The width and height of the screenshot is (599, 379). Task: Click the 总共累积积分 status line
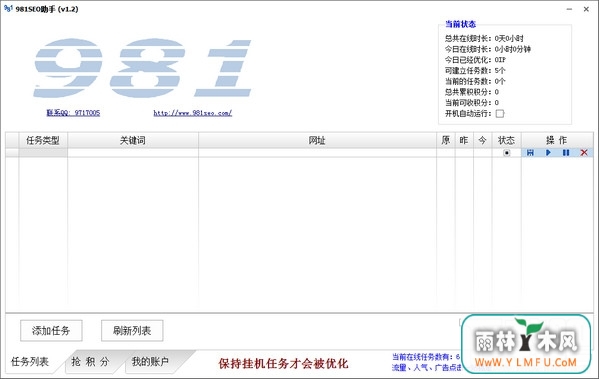pyautogui.click(x=472, y=92)
